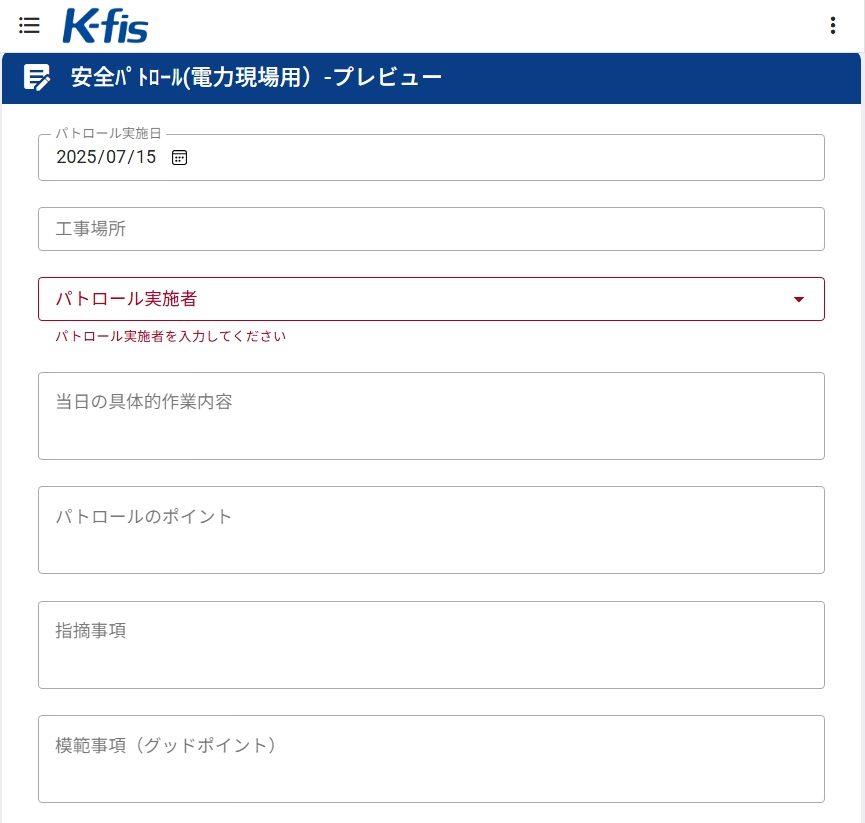Click inside the 指摘事項 text area
The image size is (865, 823).
[431, 645]
